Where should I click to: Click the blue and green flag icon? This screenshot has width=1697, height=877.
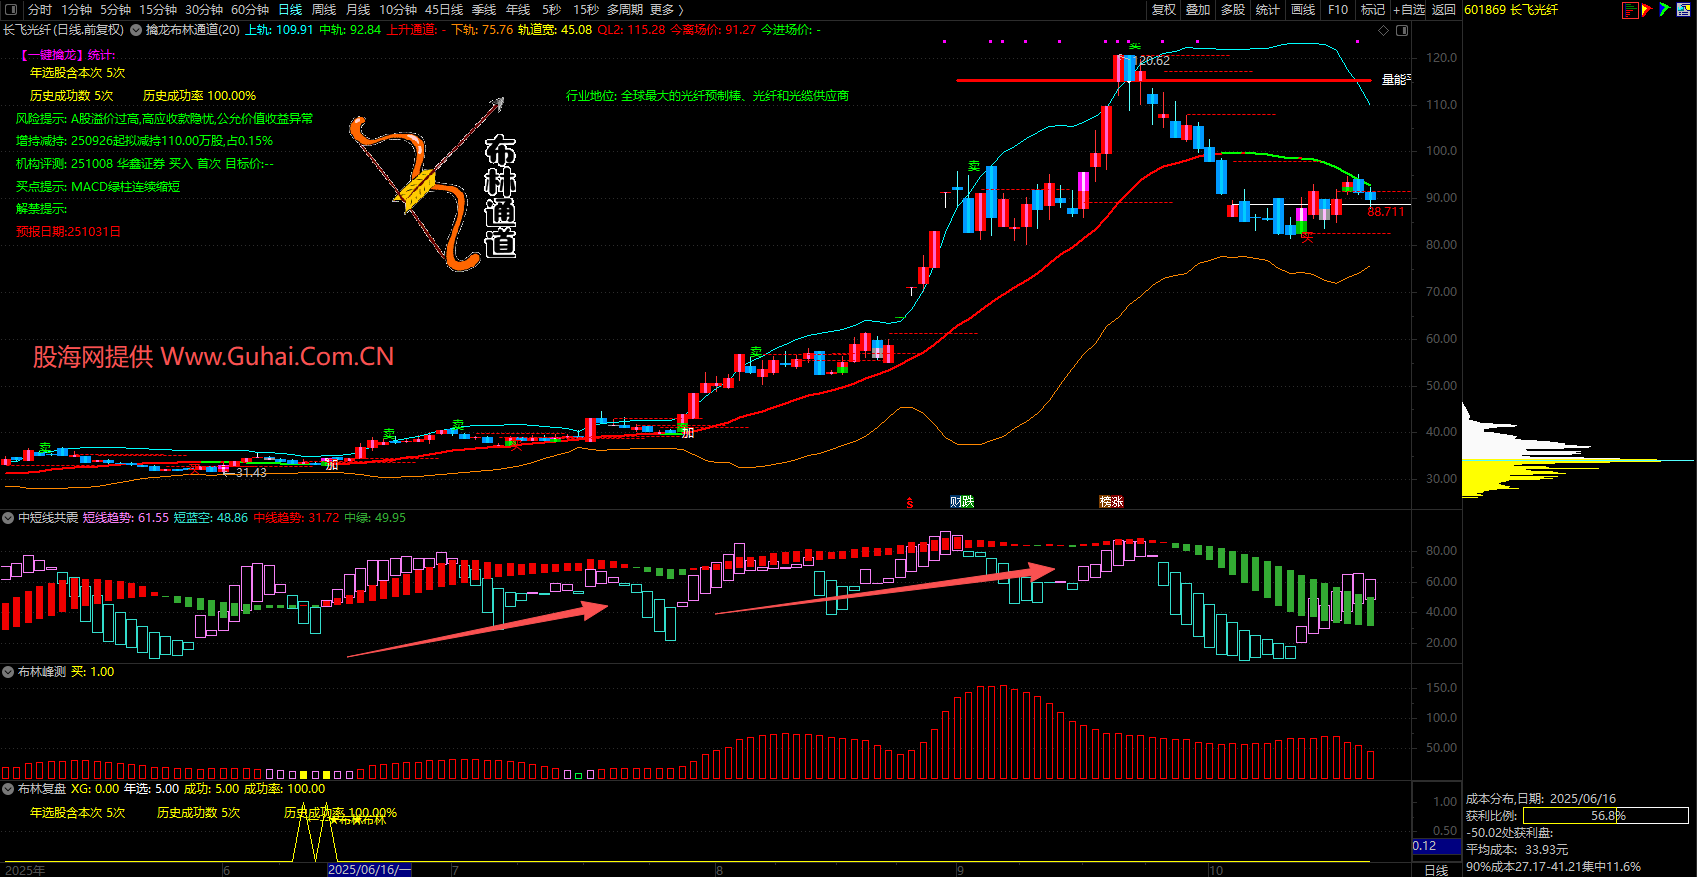(1664, 10)
